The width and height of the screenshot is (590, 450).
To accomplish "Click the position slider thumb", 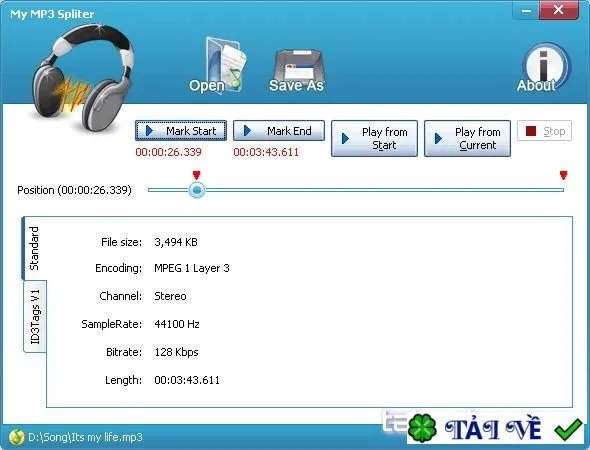I will click(196, 190).
